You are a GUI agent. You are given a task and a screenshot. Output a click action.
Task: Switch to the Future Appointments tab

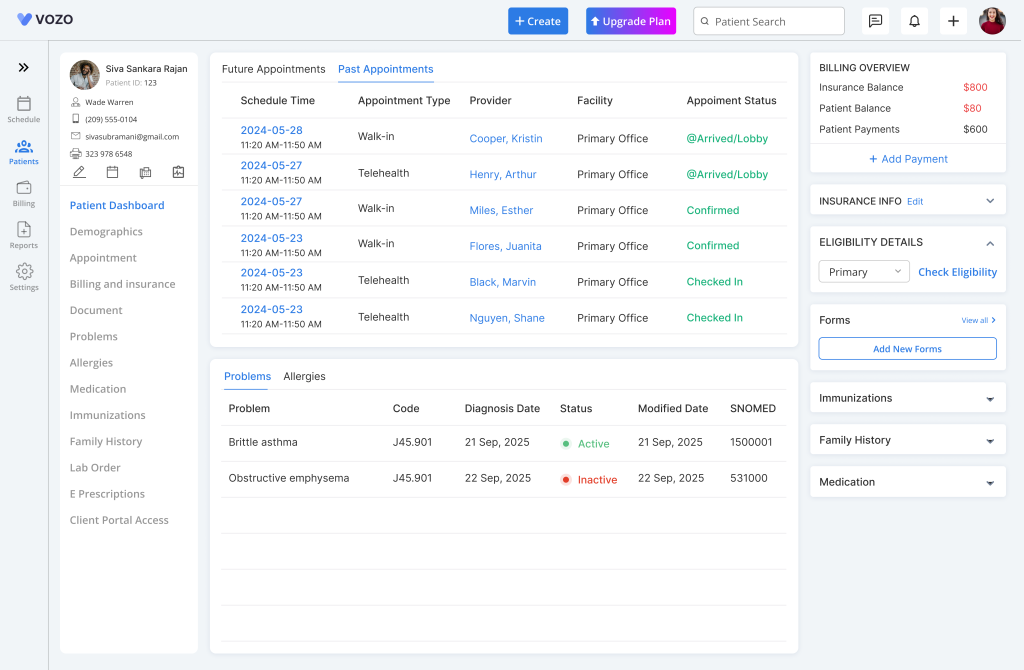pos(273,69)
